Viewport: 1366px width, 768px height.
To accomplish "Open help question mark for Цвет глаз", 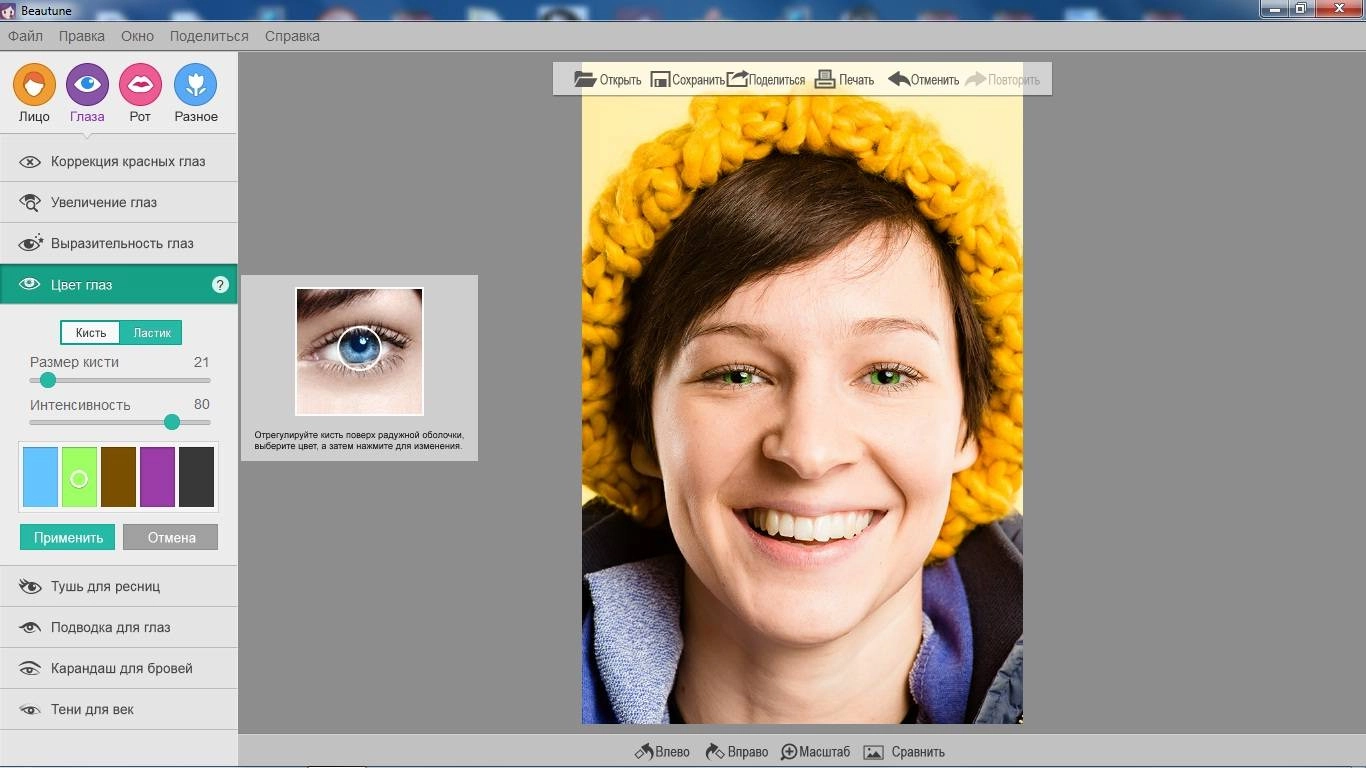I will click(x=220, y=285).
